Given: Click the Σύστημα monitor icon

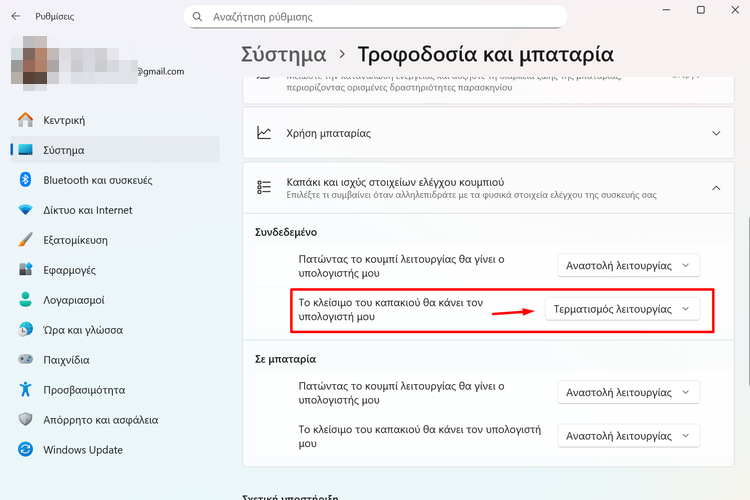Looking at the screenshot, I should 25,150.
